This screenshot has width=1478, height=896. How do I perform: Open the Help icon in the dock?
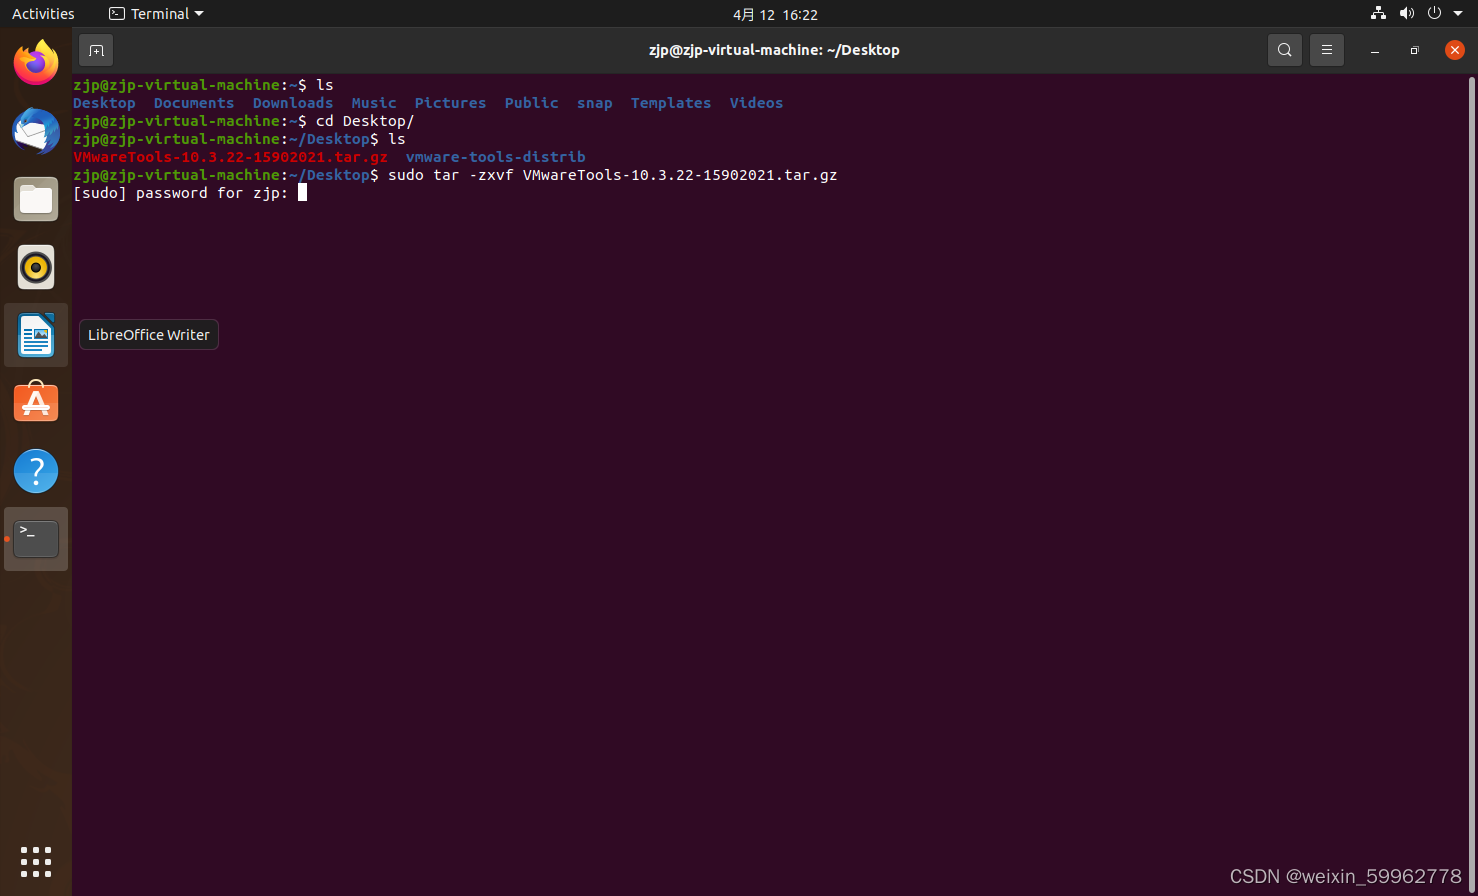36,471
